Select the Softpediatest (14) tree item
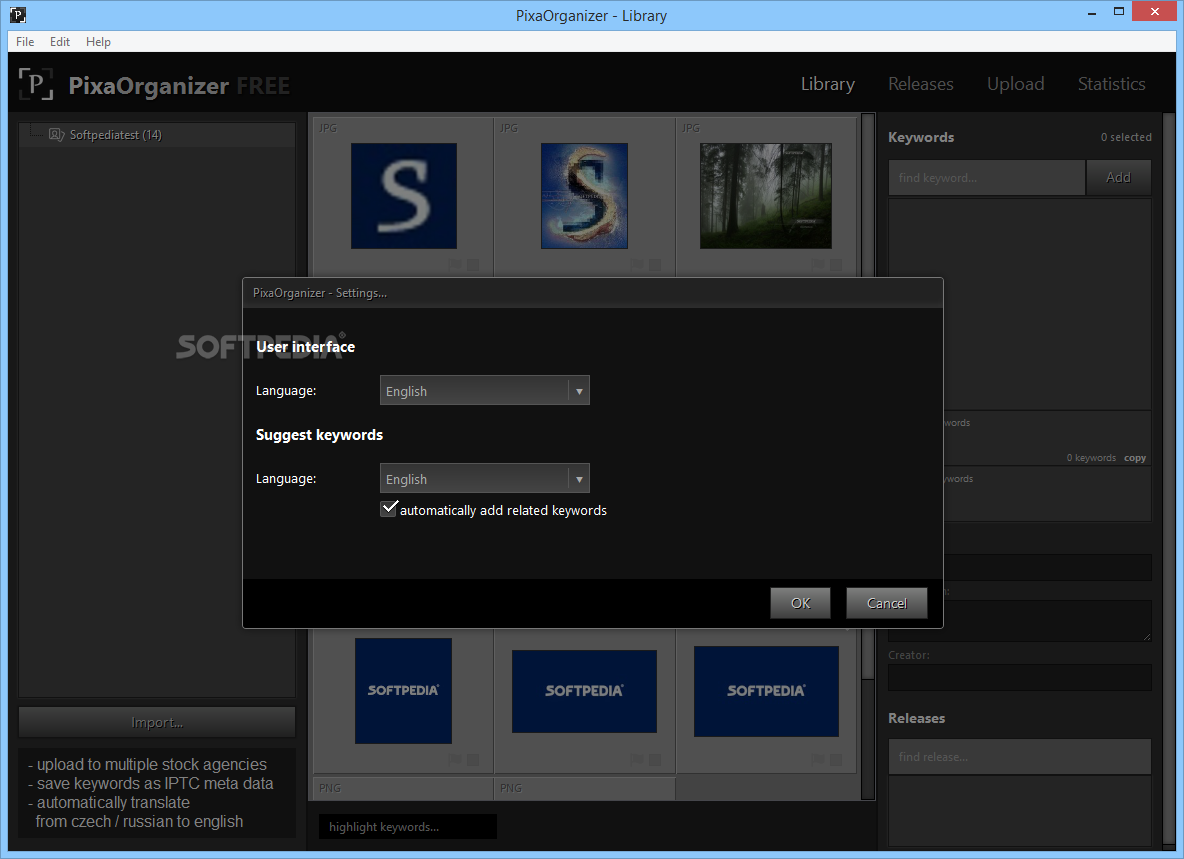1184x859 pixels. (157, 134)
